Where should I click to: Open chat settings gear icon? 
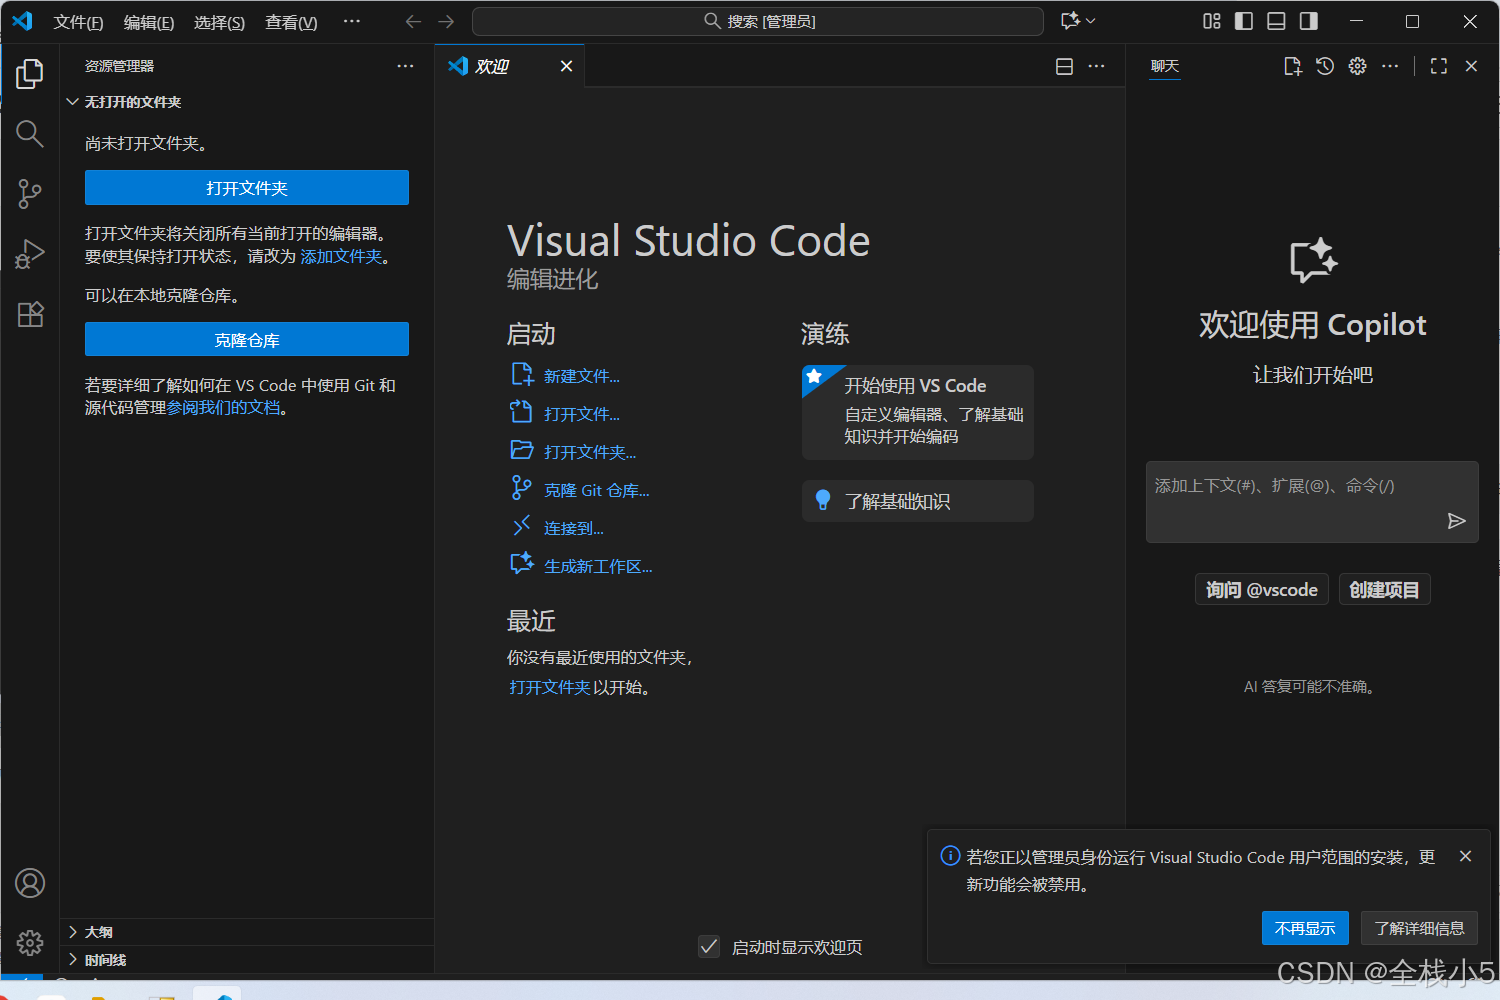(x=1357, y=66)
